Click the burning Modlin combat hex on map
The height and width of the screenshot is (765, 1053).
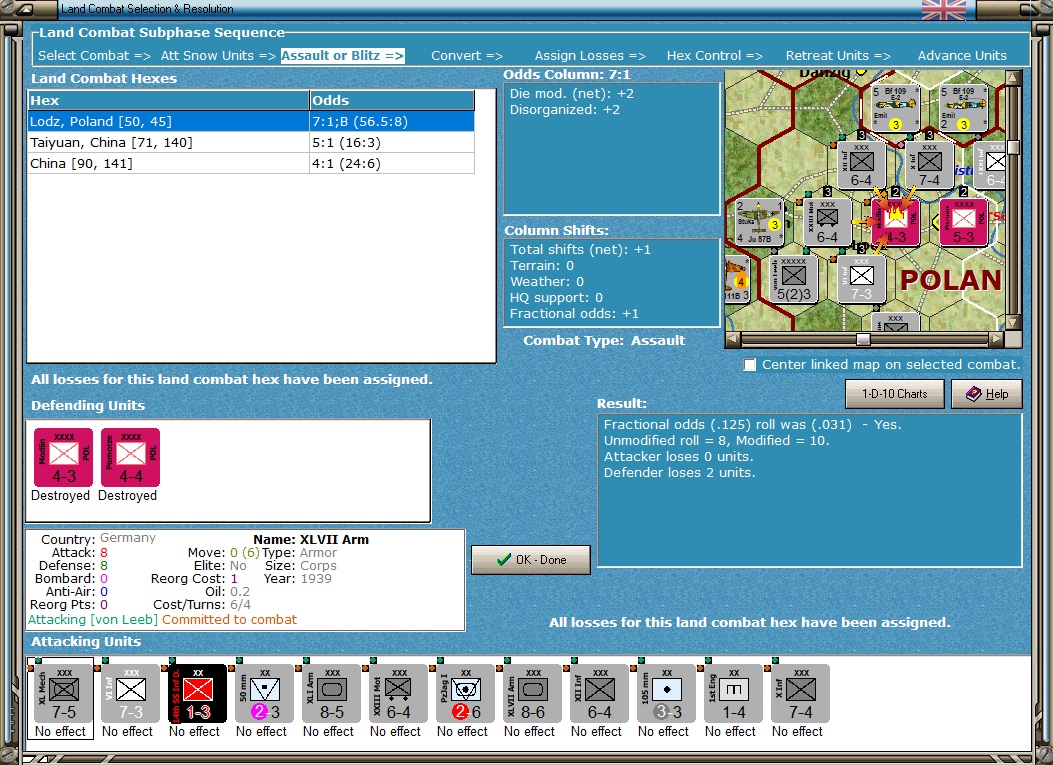tap(895, 222)
